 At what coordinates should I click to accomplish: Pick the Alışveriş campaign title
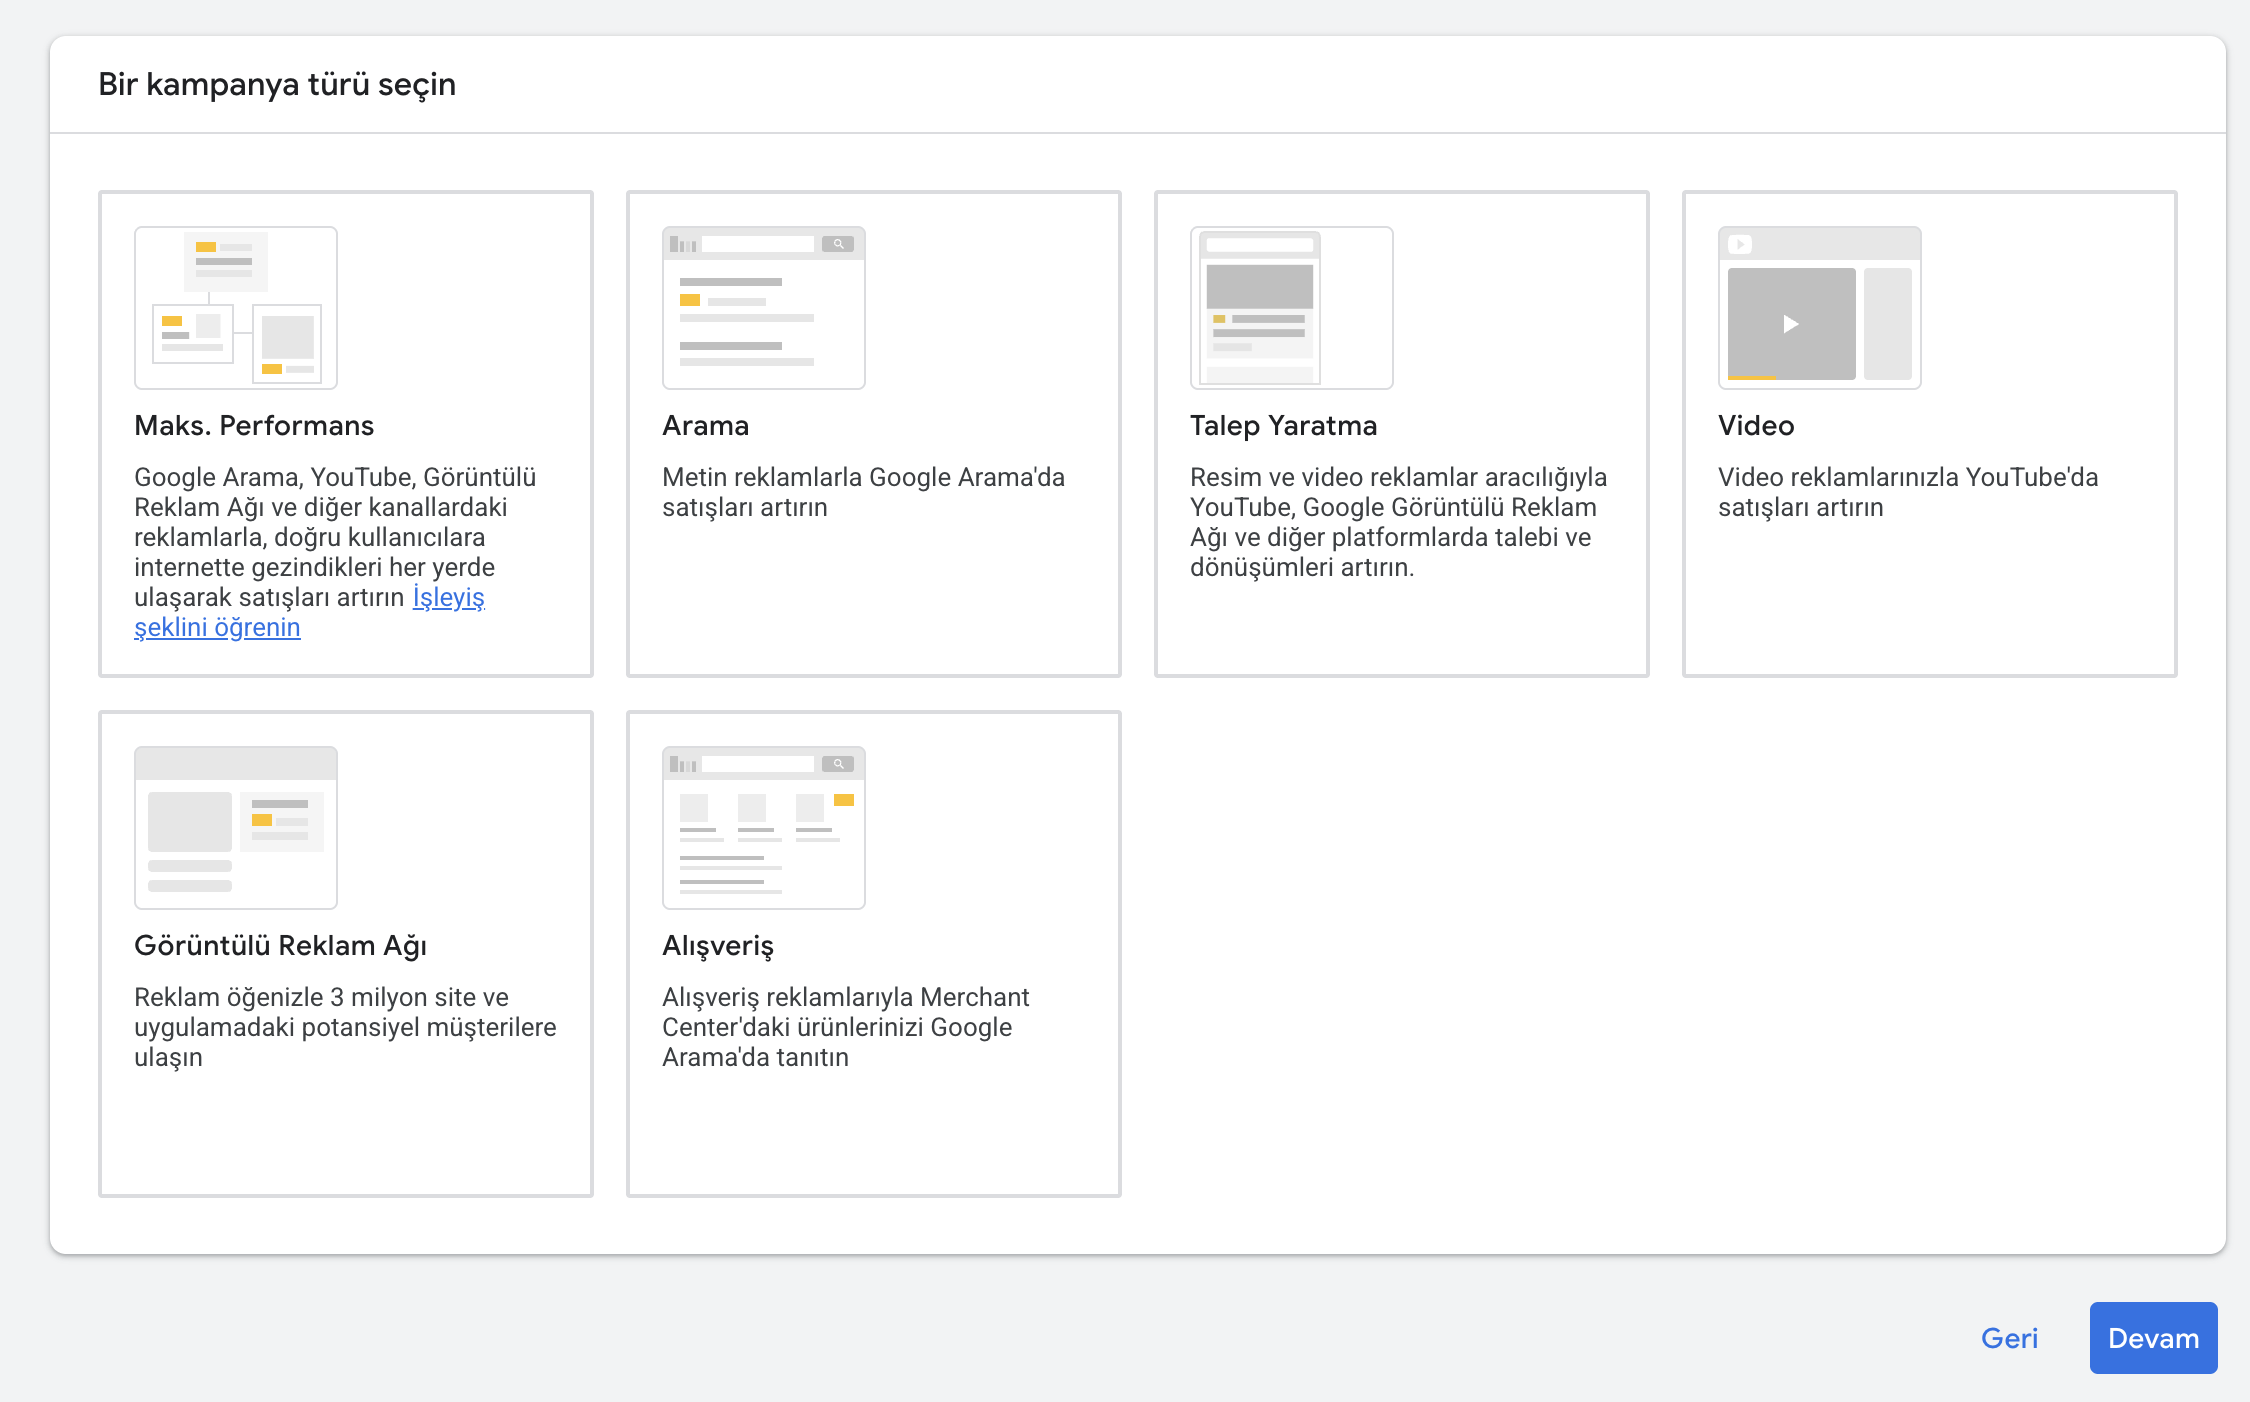[x=718, y=946]
